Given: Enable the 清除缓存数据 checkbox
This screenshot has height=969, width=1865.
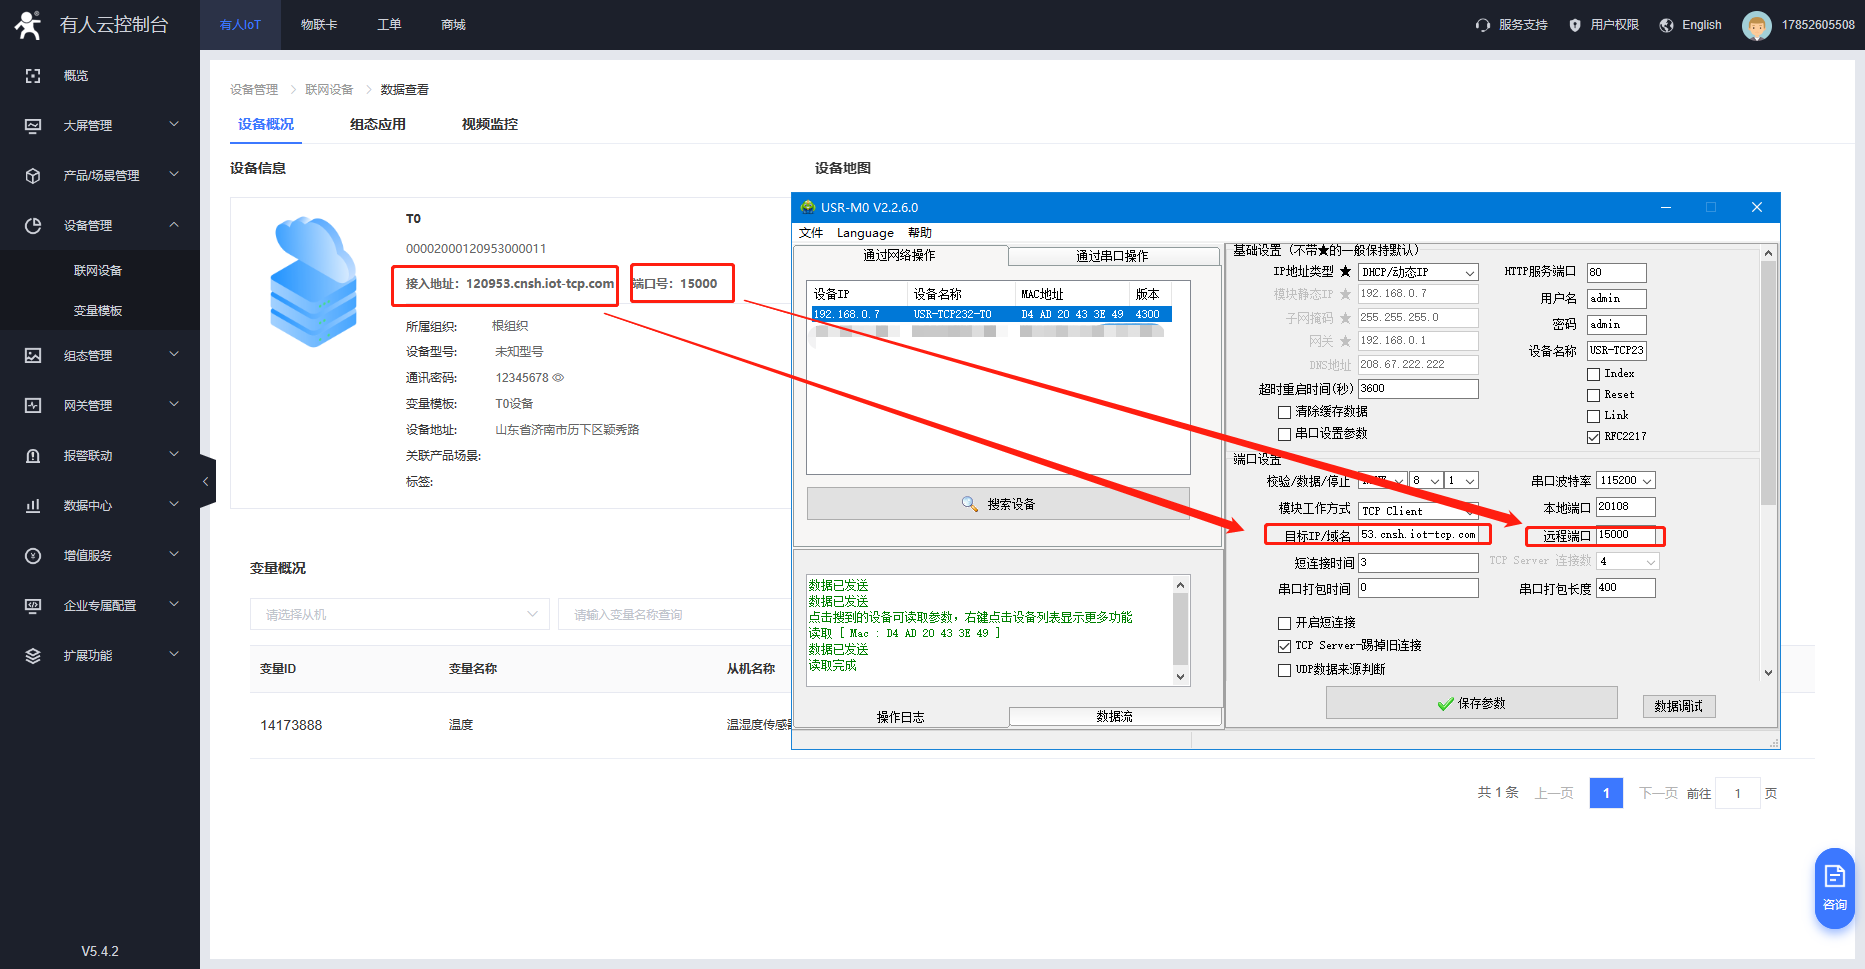Looking at the screenshot, I should pos(1284,412).
